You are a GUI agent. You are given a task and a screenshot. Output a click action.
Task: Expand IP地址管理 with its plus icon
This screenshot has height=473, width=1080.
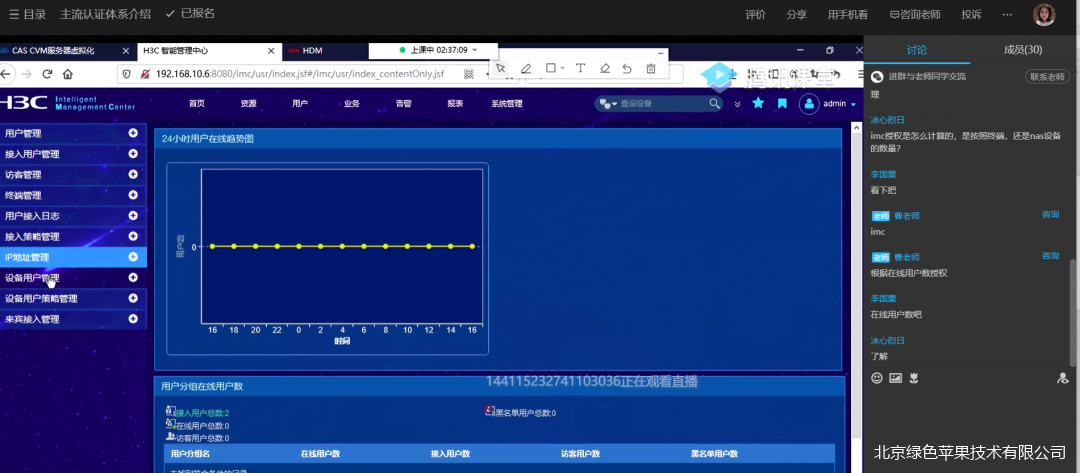coord(133,257)
